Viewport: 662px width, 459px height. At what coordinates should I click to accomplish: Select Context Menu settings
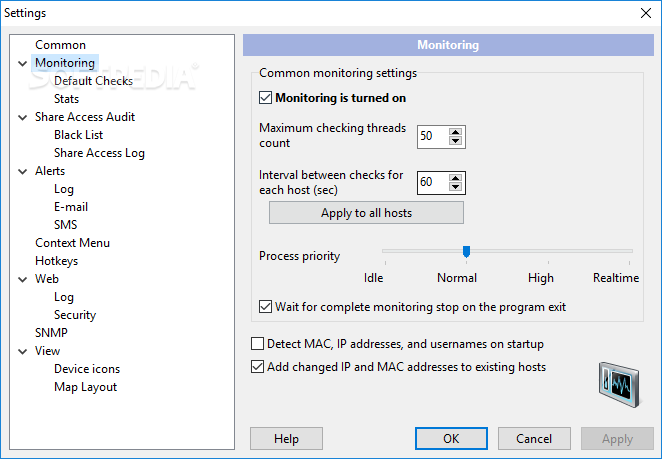point(72,243)
